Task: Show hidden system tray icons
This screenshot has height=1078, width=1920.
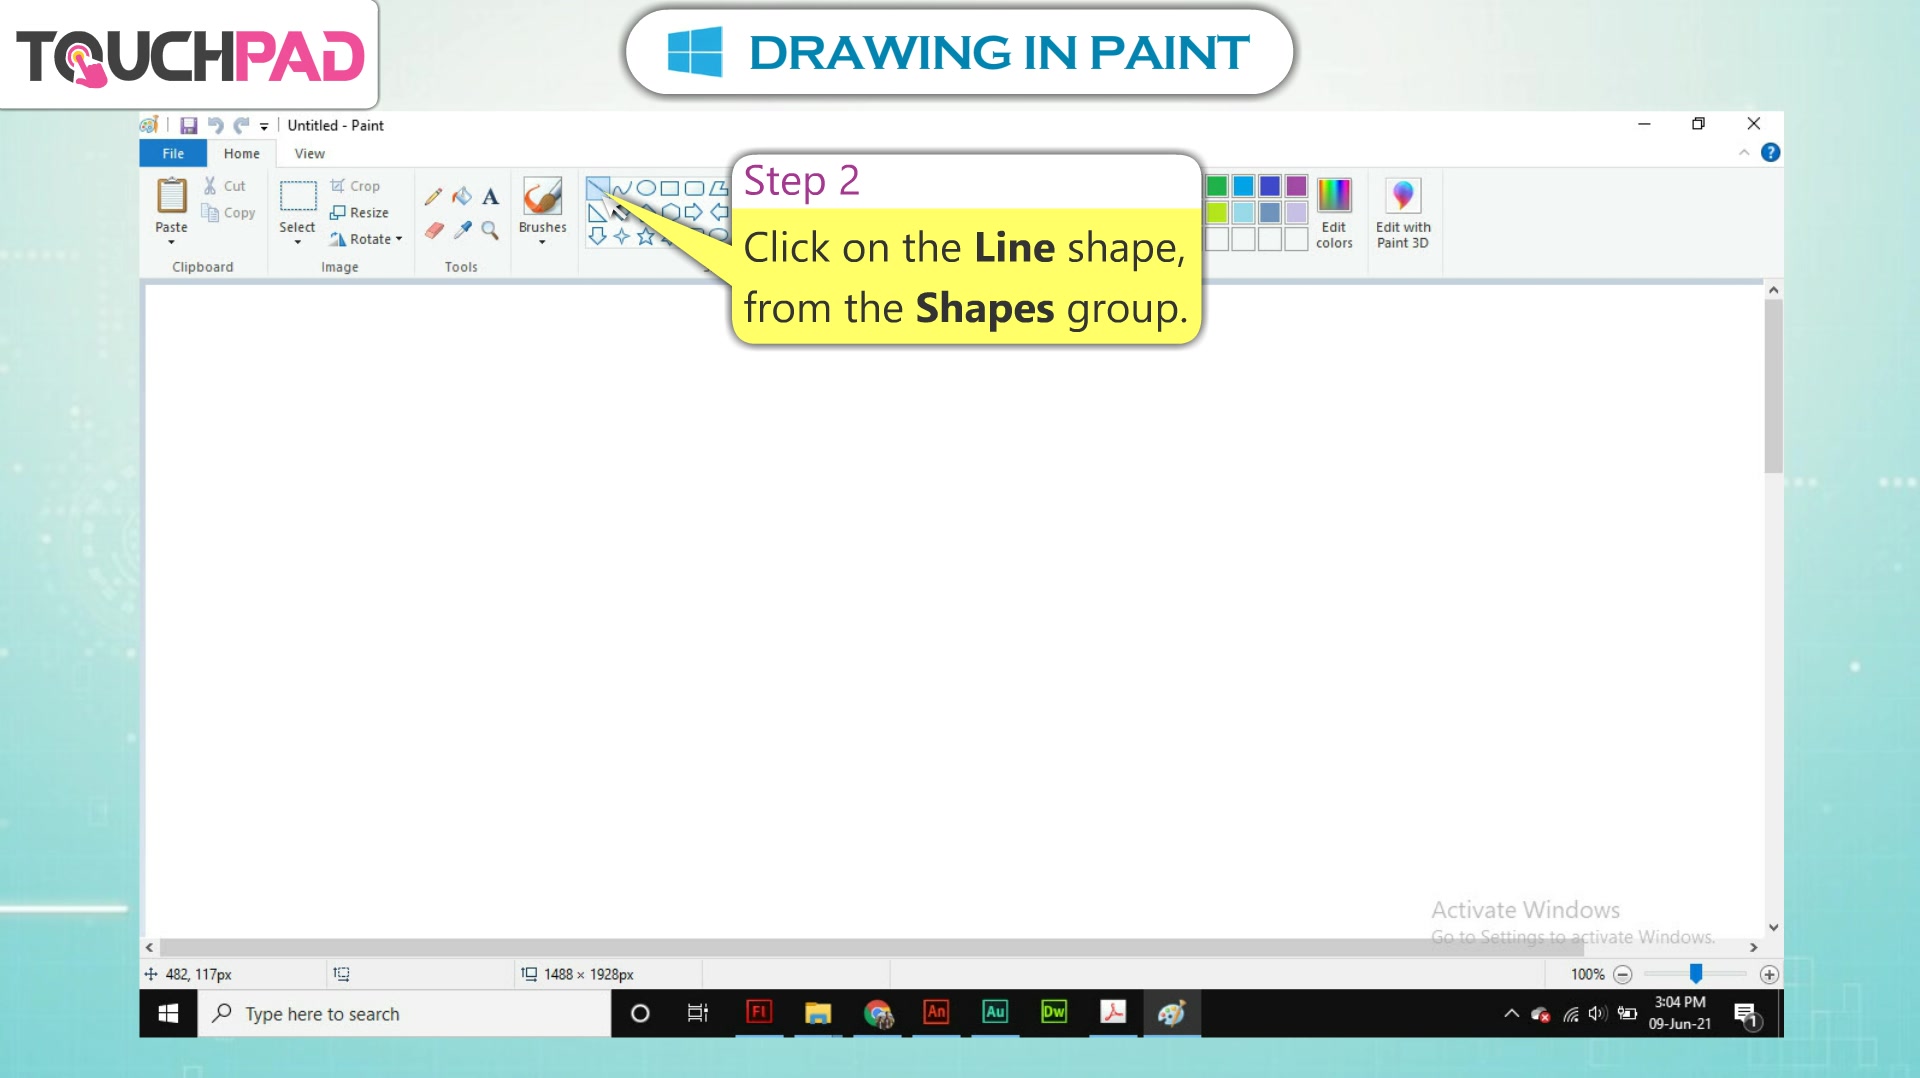Action: [1511, 1013]
